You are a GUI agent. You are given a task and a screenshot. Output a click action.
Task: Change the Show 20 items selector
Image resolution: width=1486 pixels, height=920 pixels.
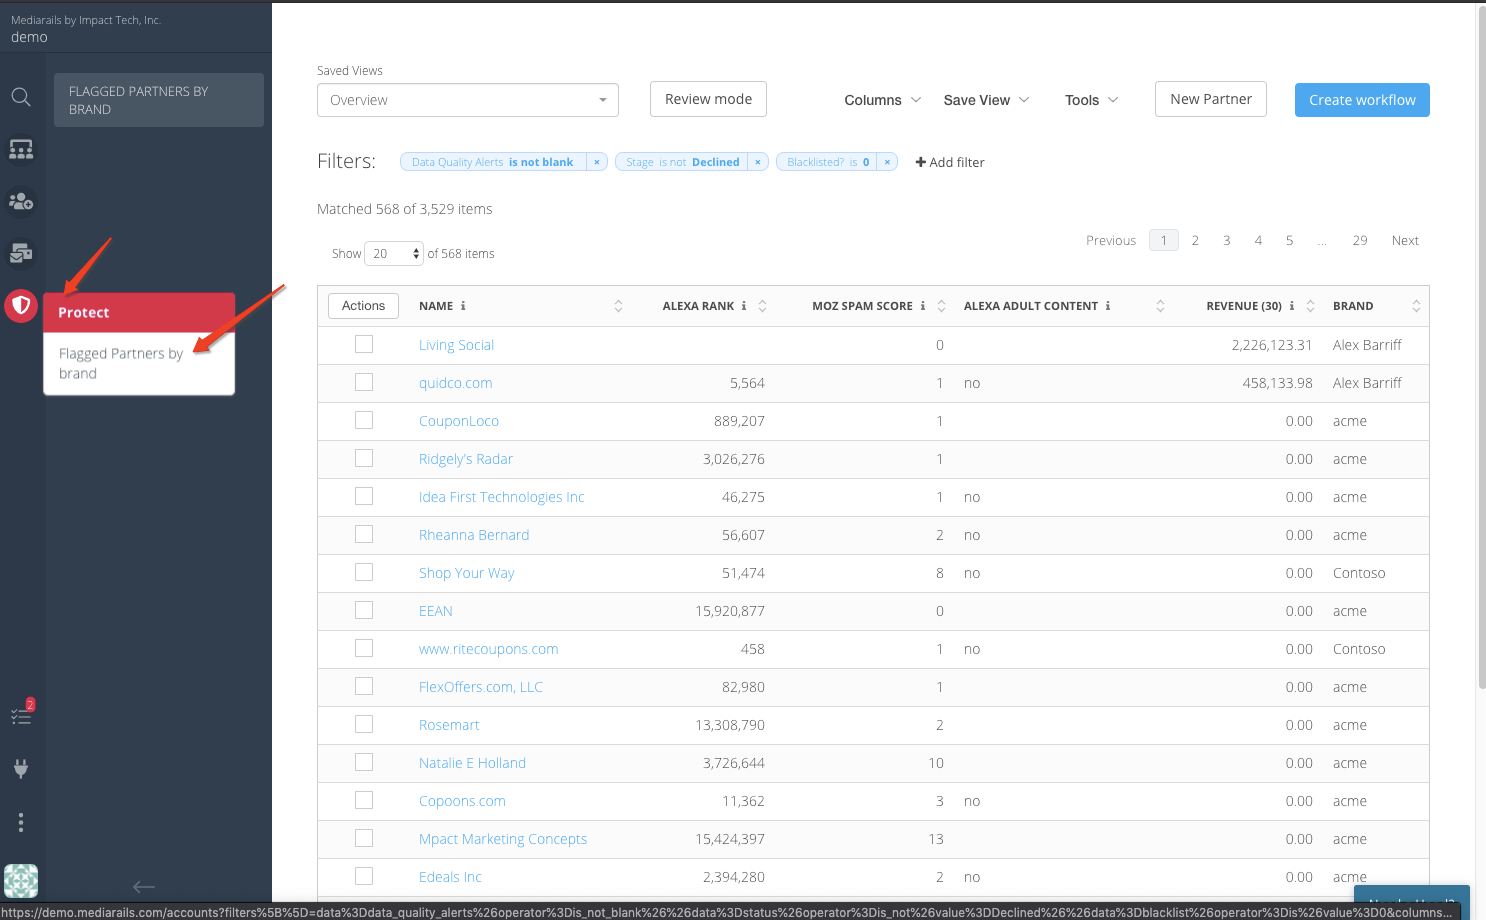394,254
